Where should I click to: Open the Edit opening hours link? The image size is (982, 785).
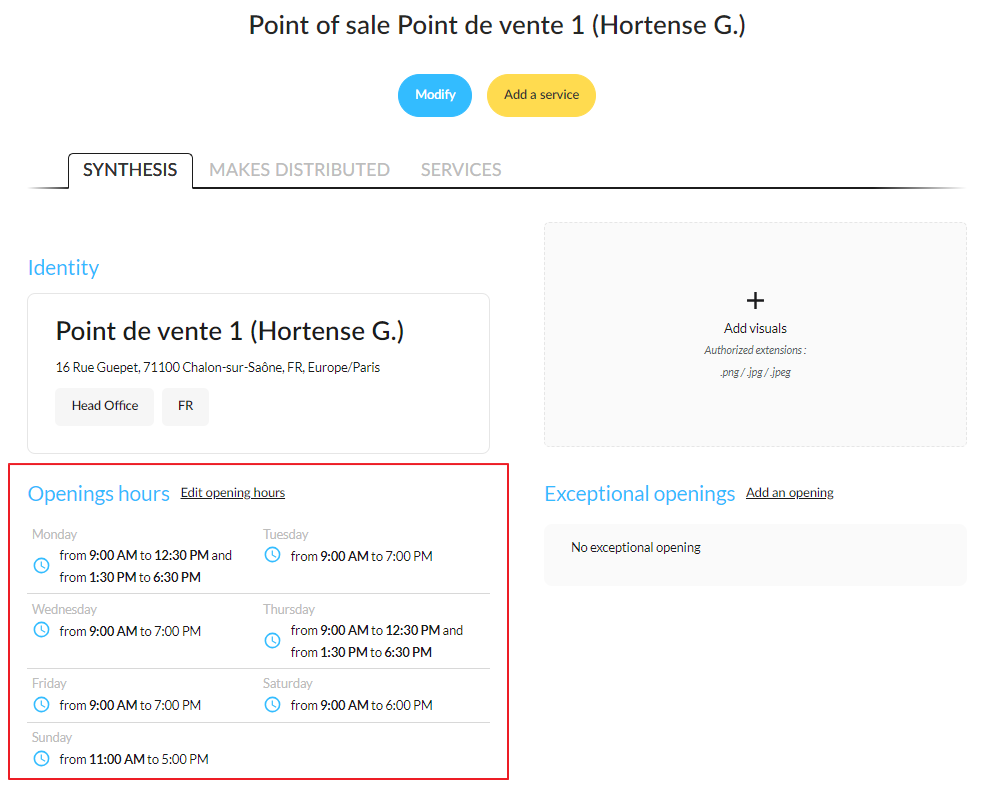[x=233, y=493]
